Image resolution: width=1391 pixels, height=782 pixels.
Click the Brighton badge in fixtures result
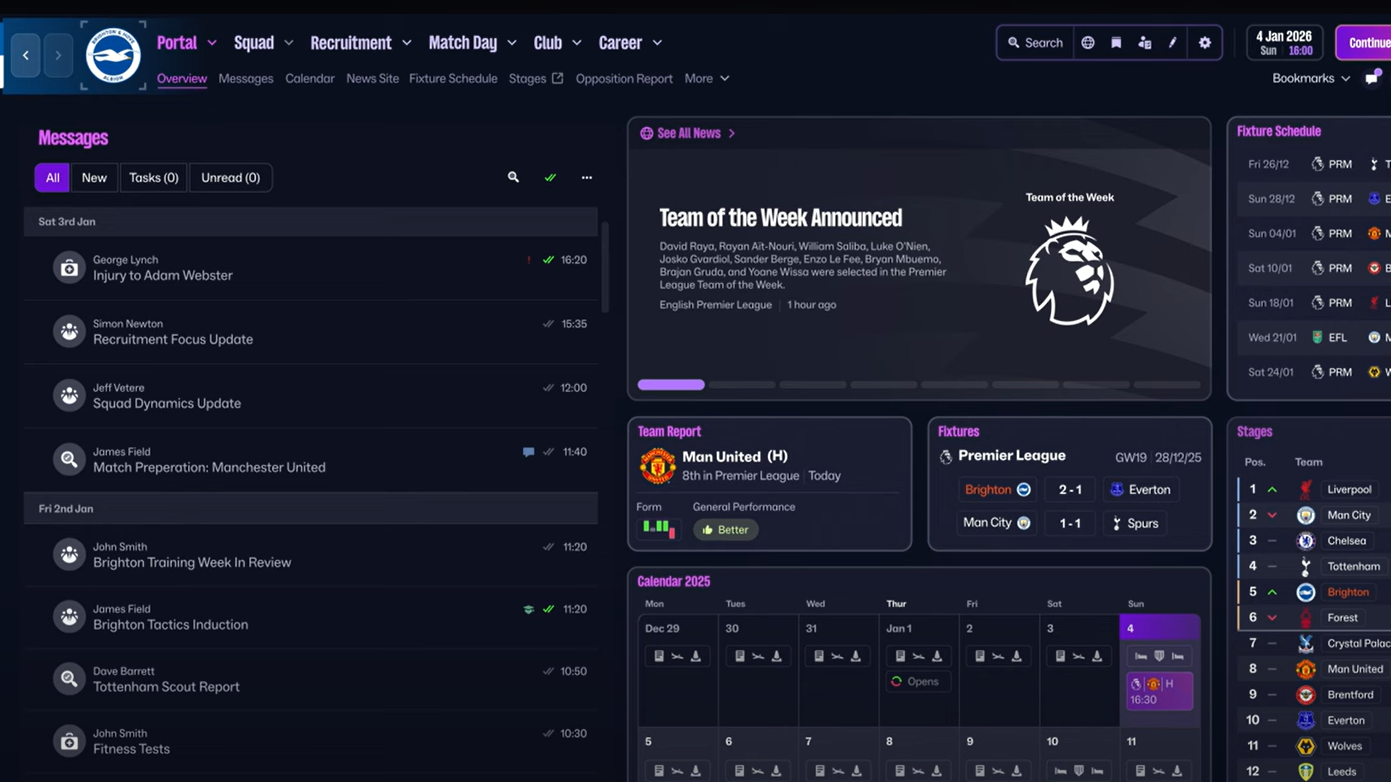[x=1024, y=489]
